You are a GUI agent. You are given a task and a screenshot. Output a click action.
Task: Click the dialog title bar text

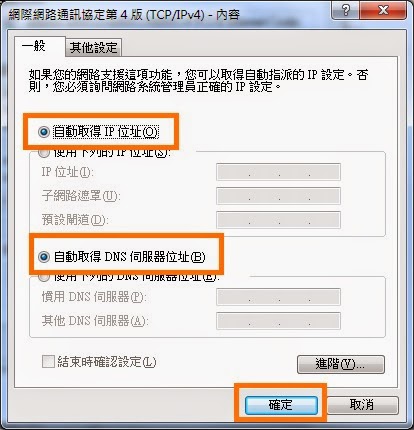pos(124,15)
